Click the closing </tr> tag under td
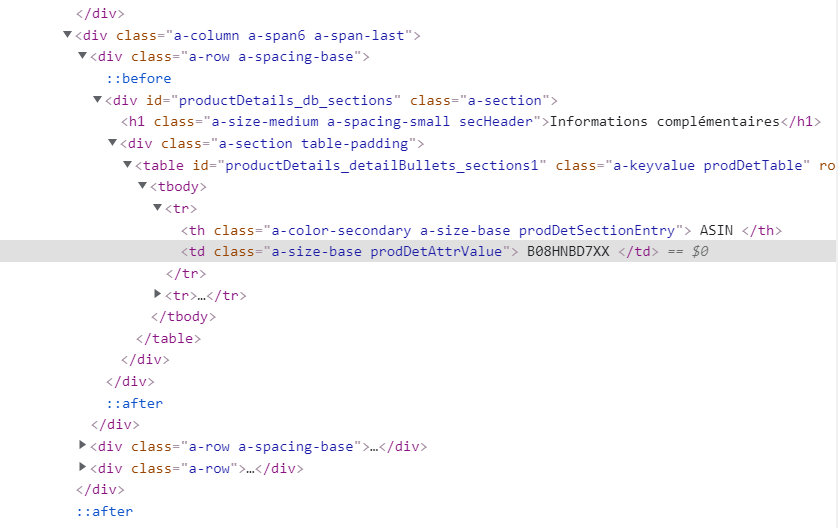The image size is (838, 528). coord(185,273)
